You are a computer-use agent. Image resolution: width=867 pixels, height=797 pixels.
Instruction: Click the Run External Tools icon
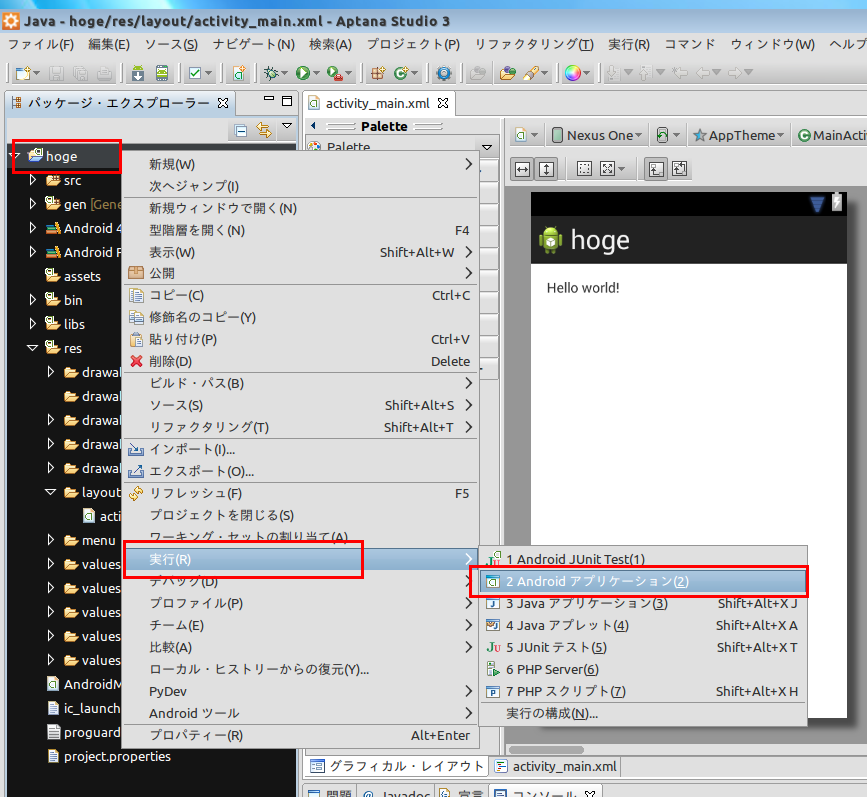(335, 73)
